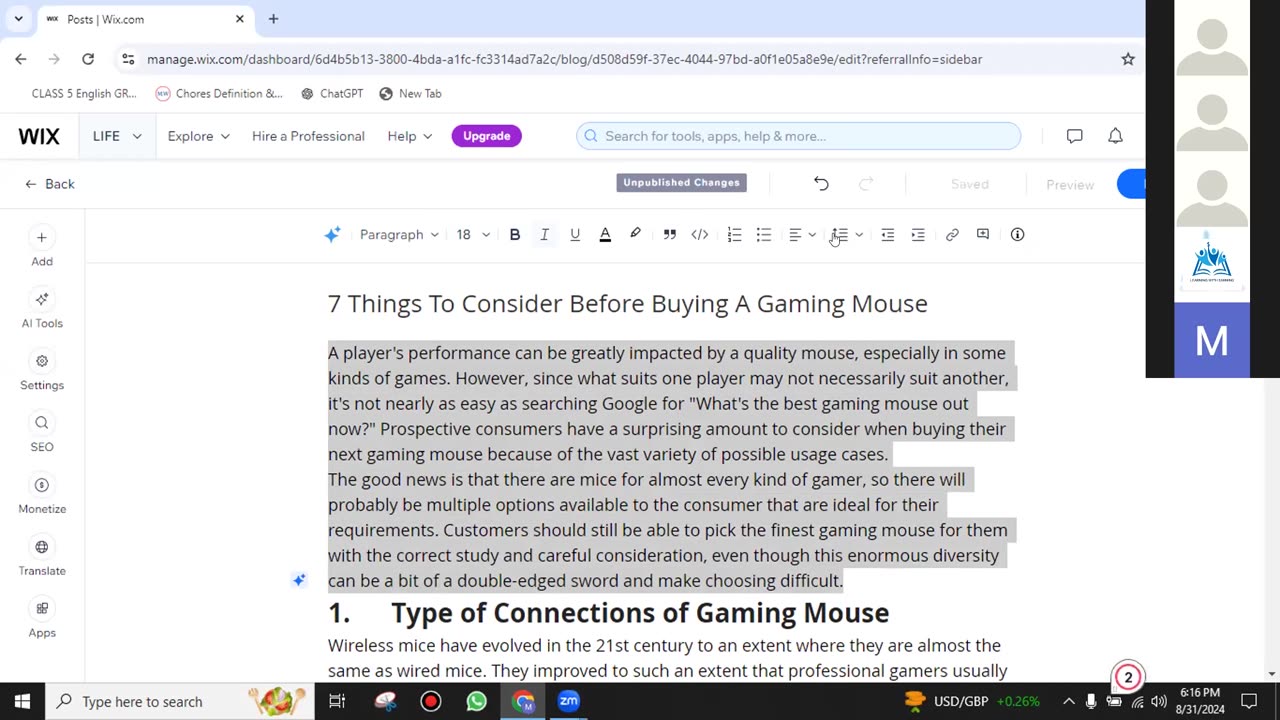The height and width of the screenshot is (720, 1280).
Task: Open the text color picker
Action: tap(605, 235)
